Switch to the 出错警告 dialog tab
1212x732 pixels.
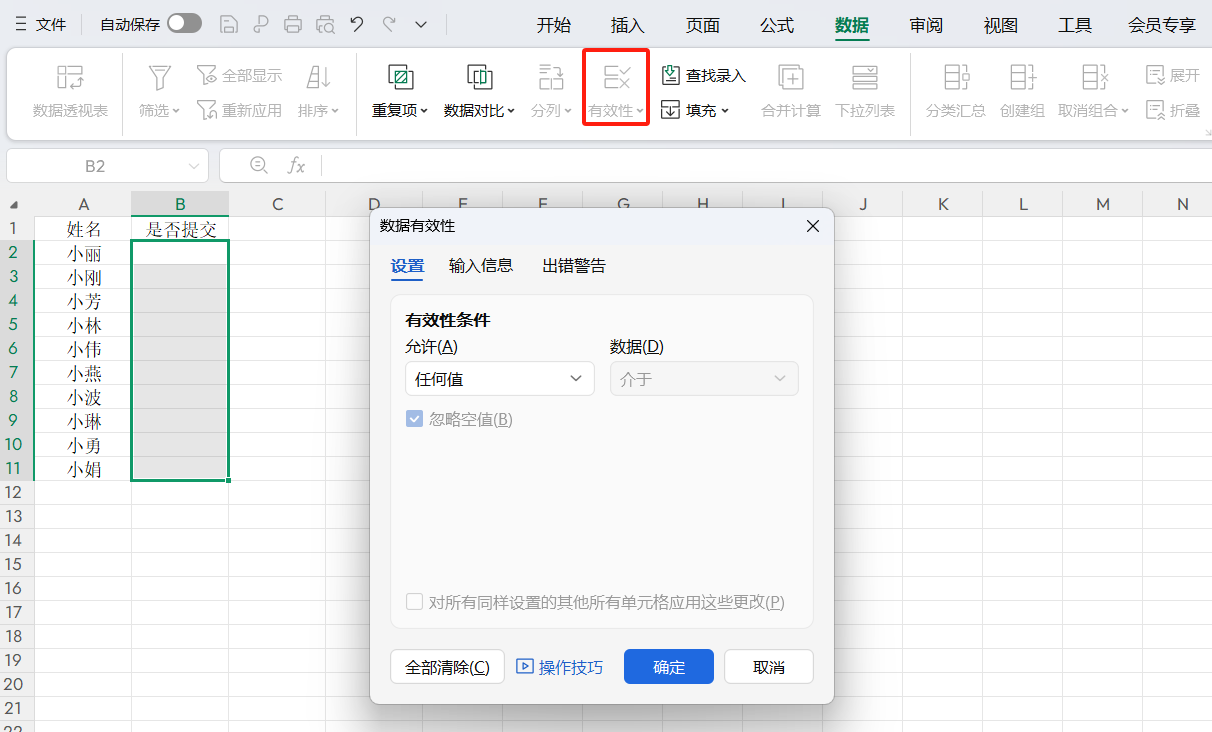tap(573, 265)
